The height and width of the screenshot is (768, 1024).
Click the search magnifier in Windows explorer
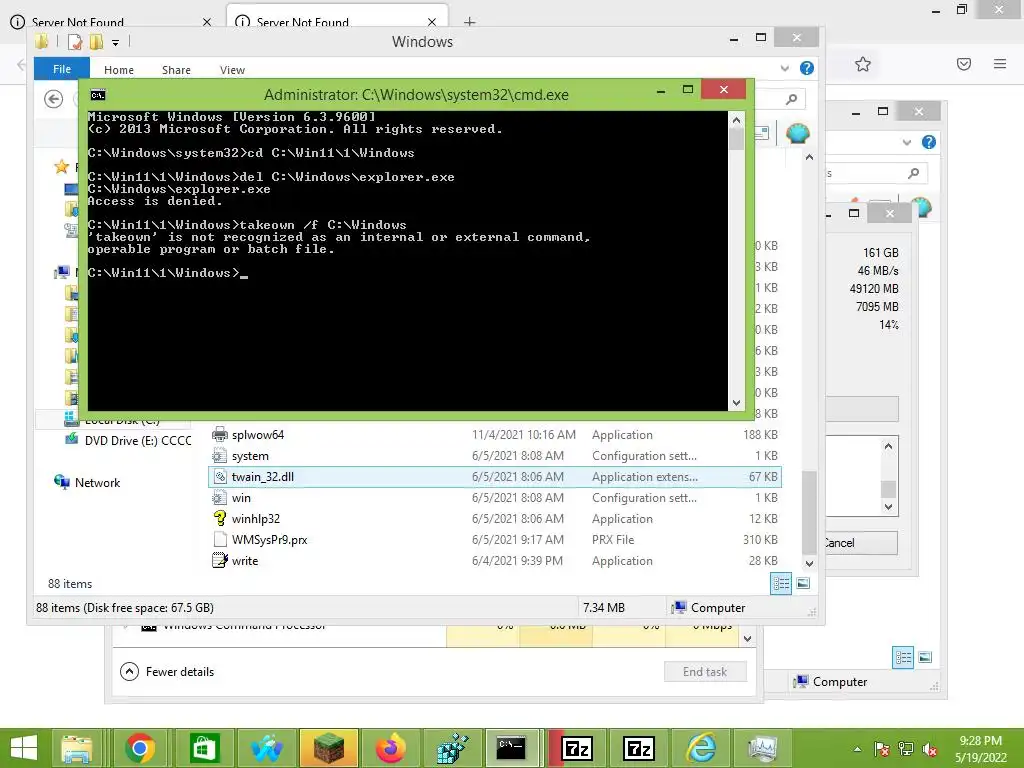click(792, 99)
